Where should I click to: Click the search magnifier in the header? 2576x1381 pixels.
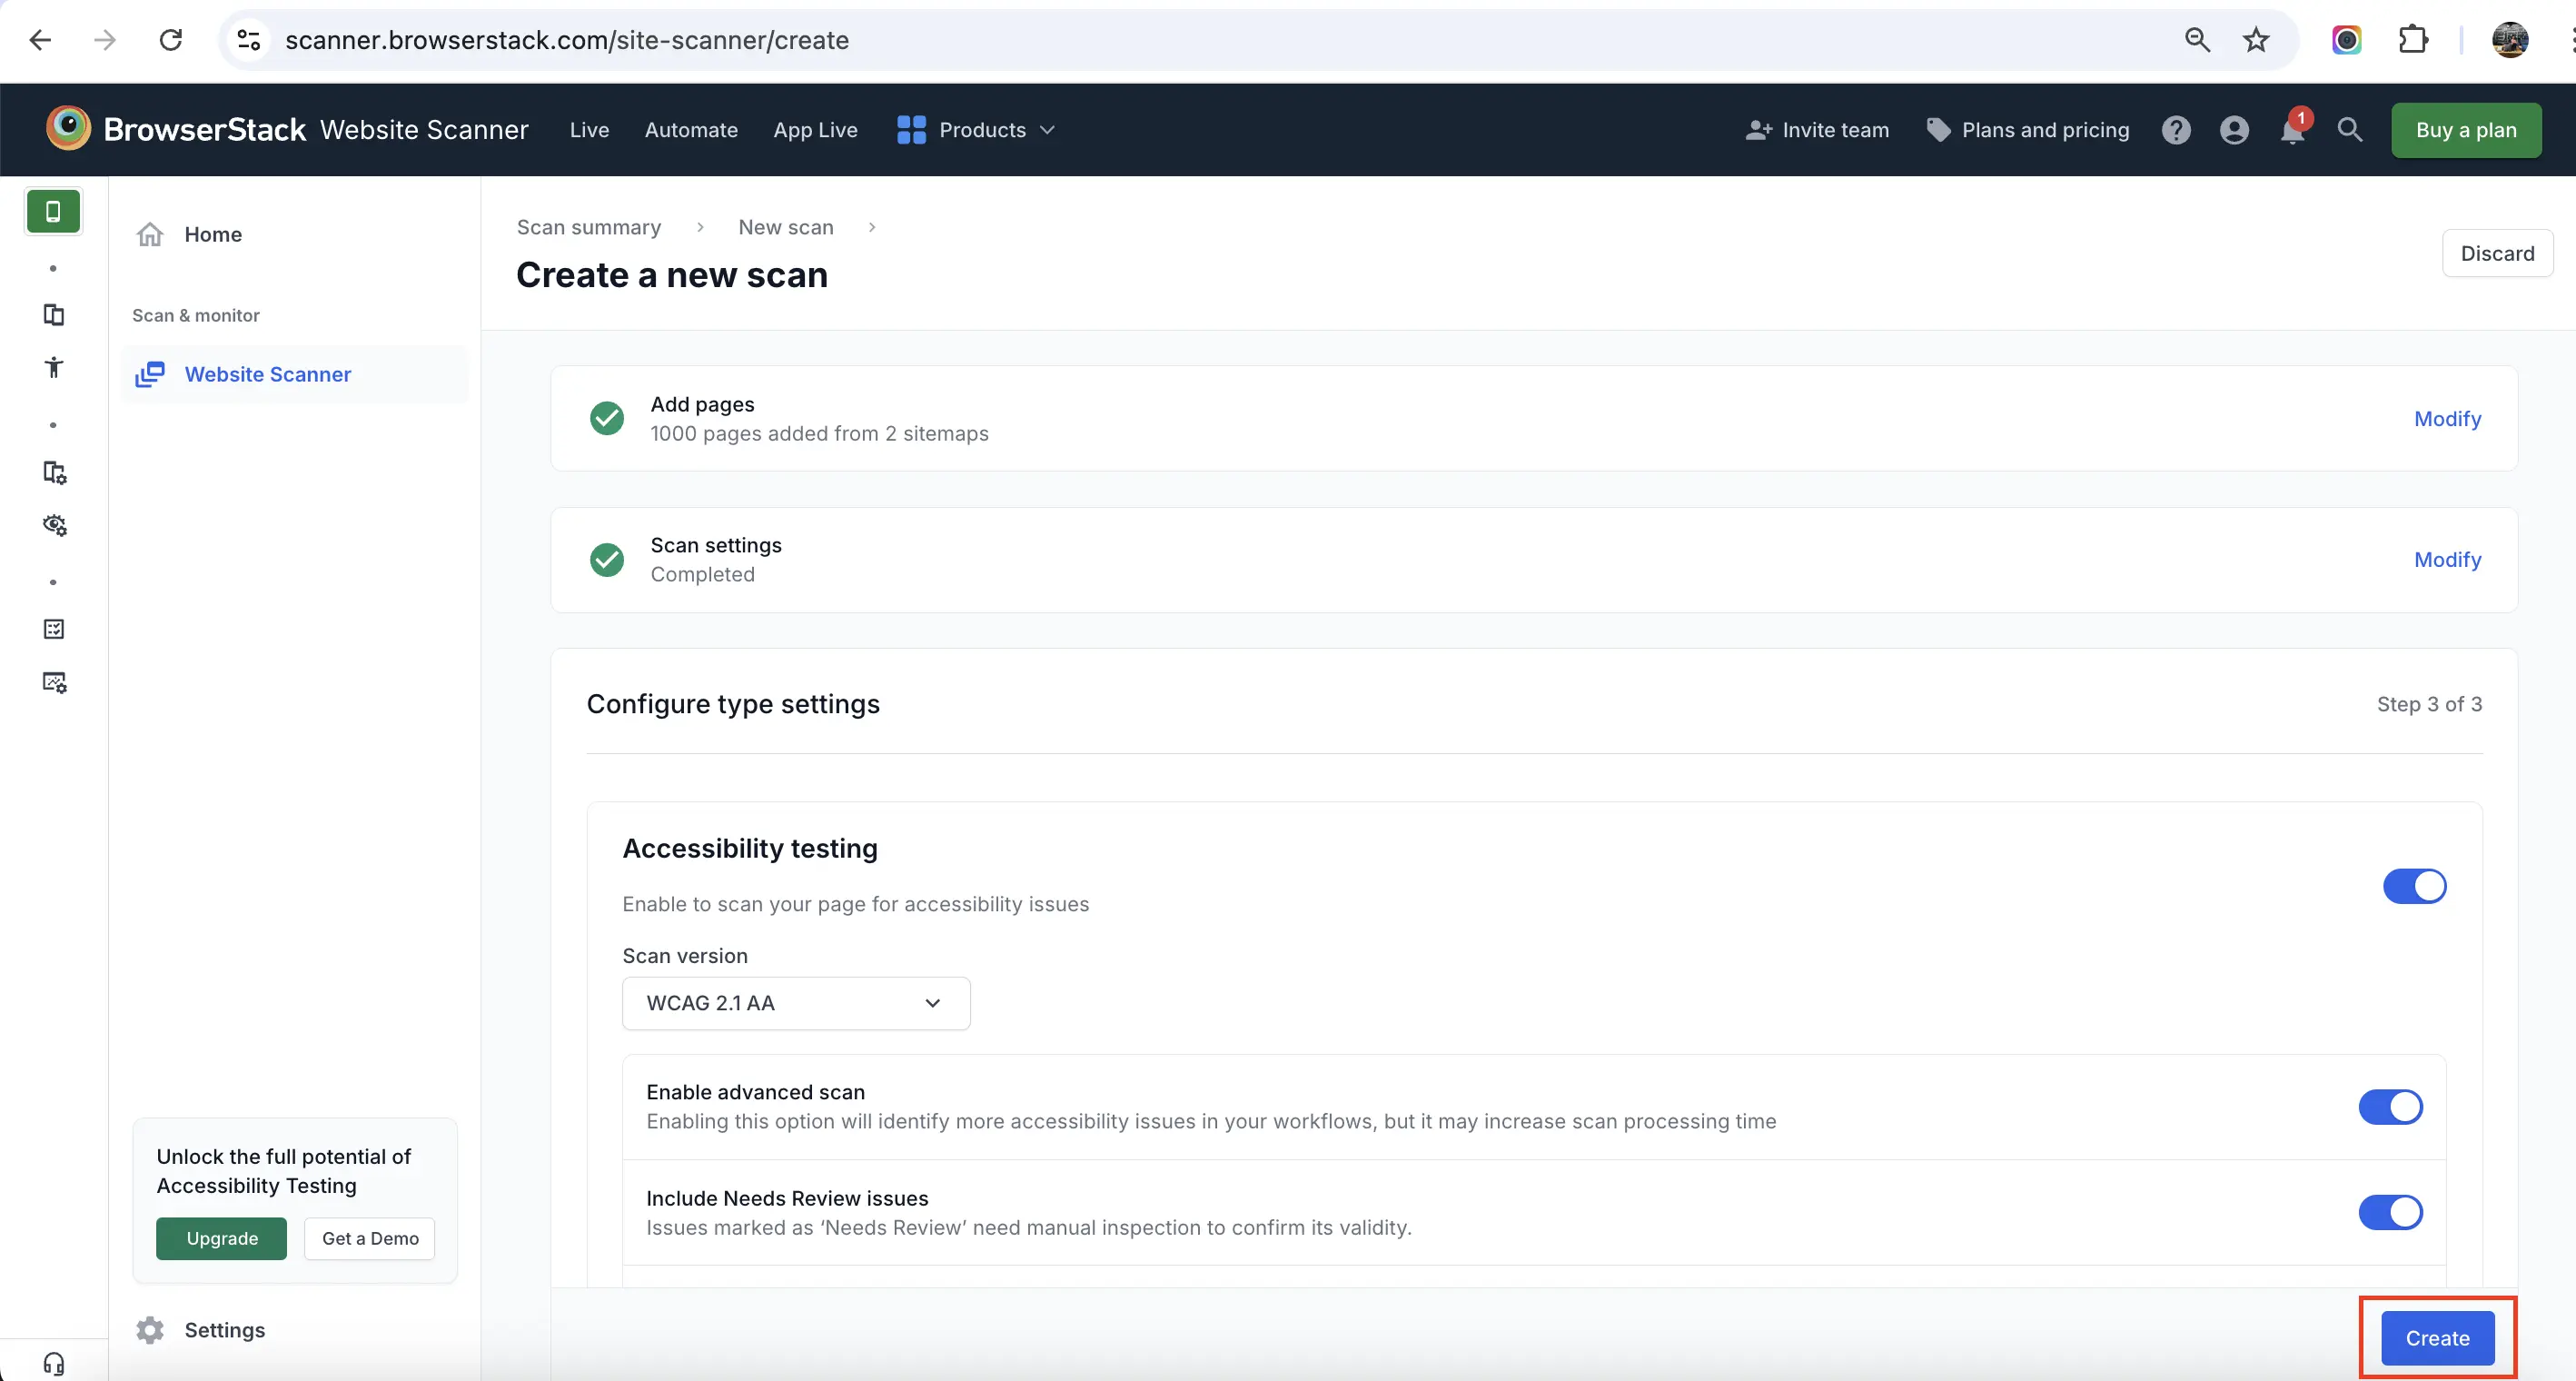[2349, 130]
